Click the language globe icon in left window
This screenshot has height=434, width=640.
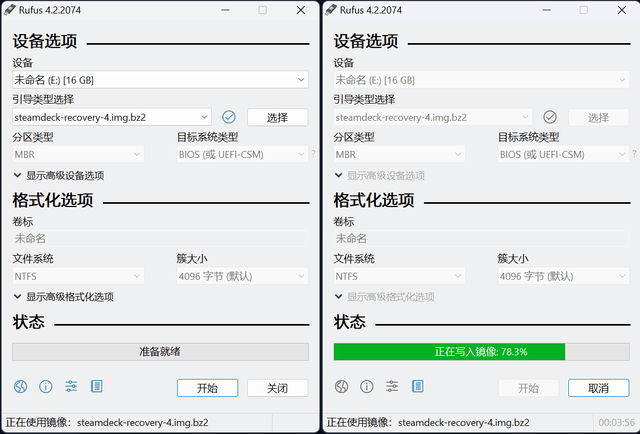tap(20, 387)
